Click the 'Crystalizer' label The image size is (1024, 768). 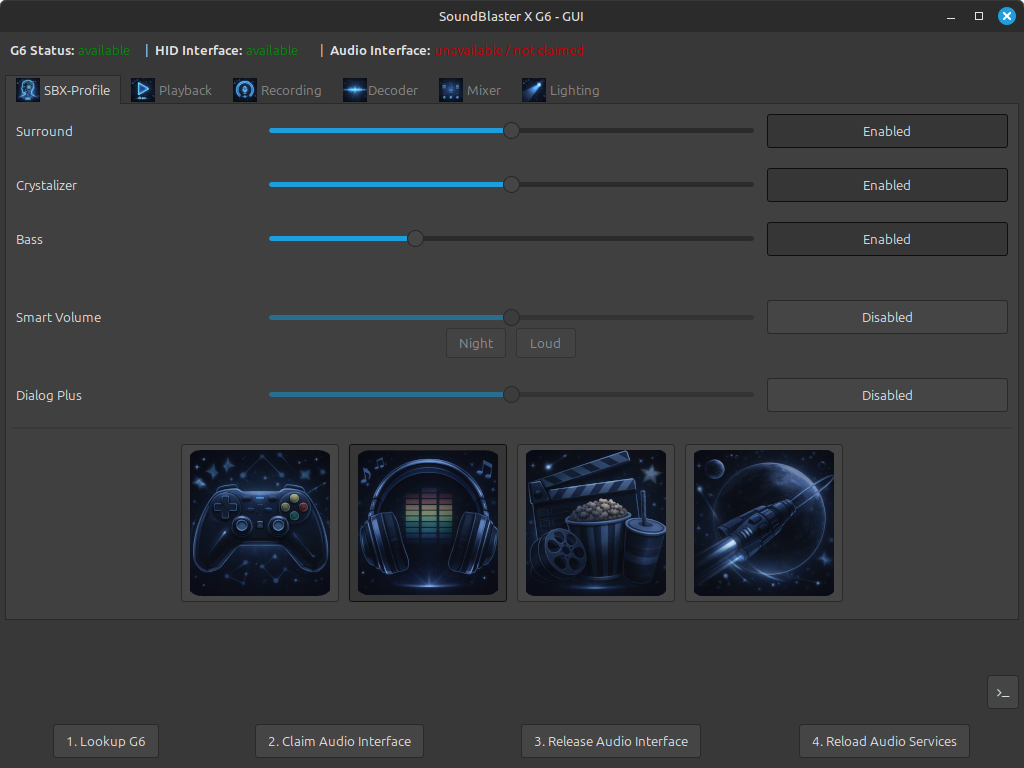point(46,185)
